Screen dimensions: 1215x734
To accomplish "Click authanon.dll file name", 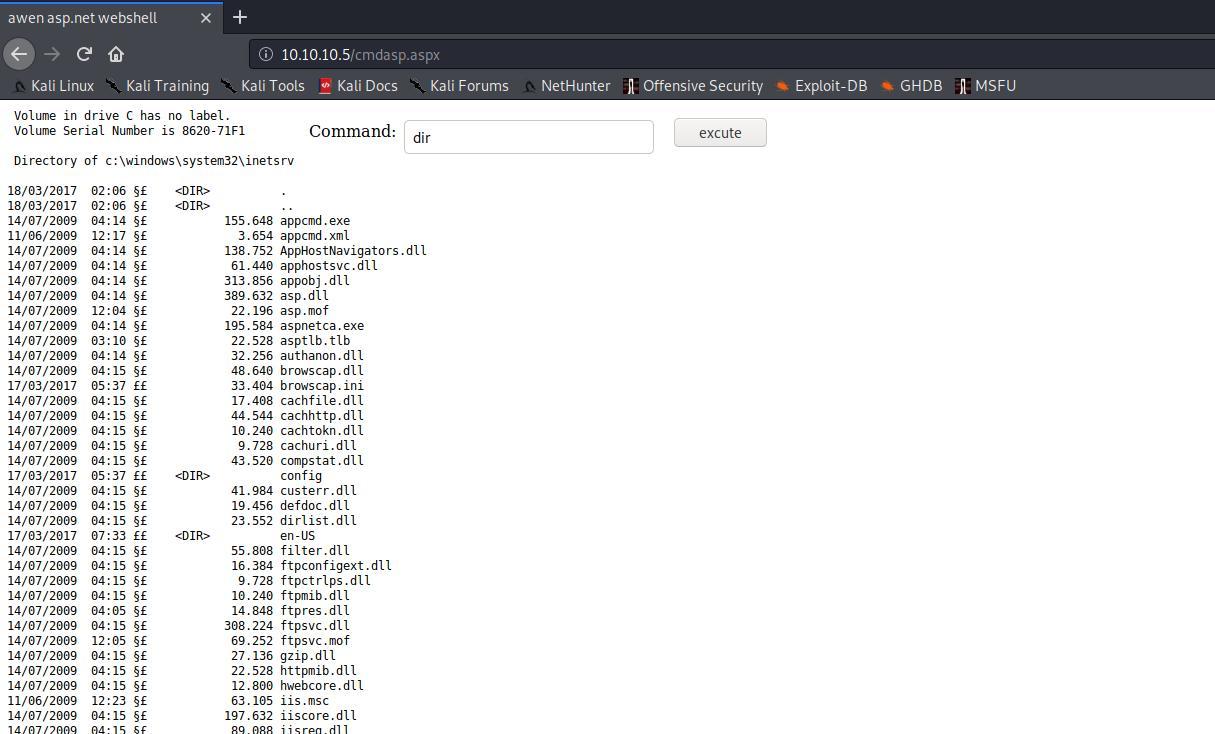I will click(322, 356).
